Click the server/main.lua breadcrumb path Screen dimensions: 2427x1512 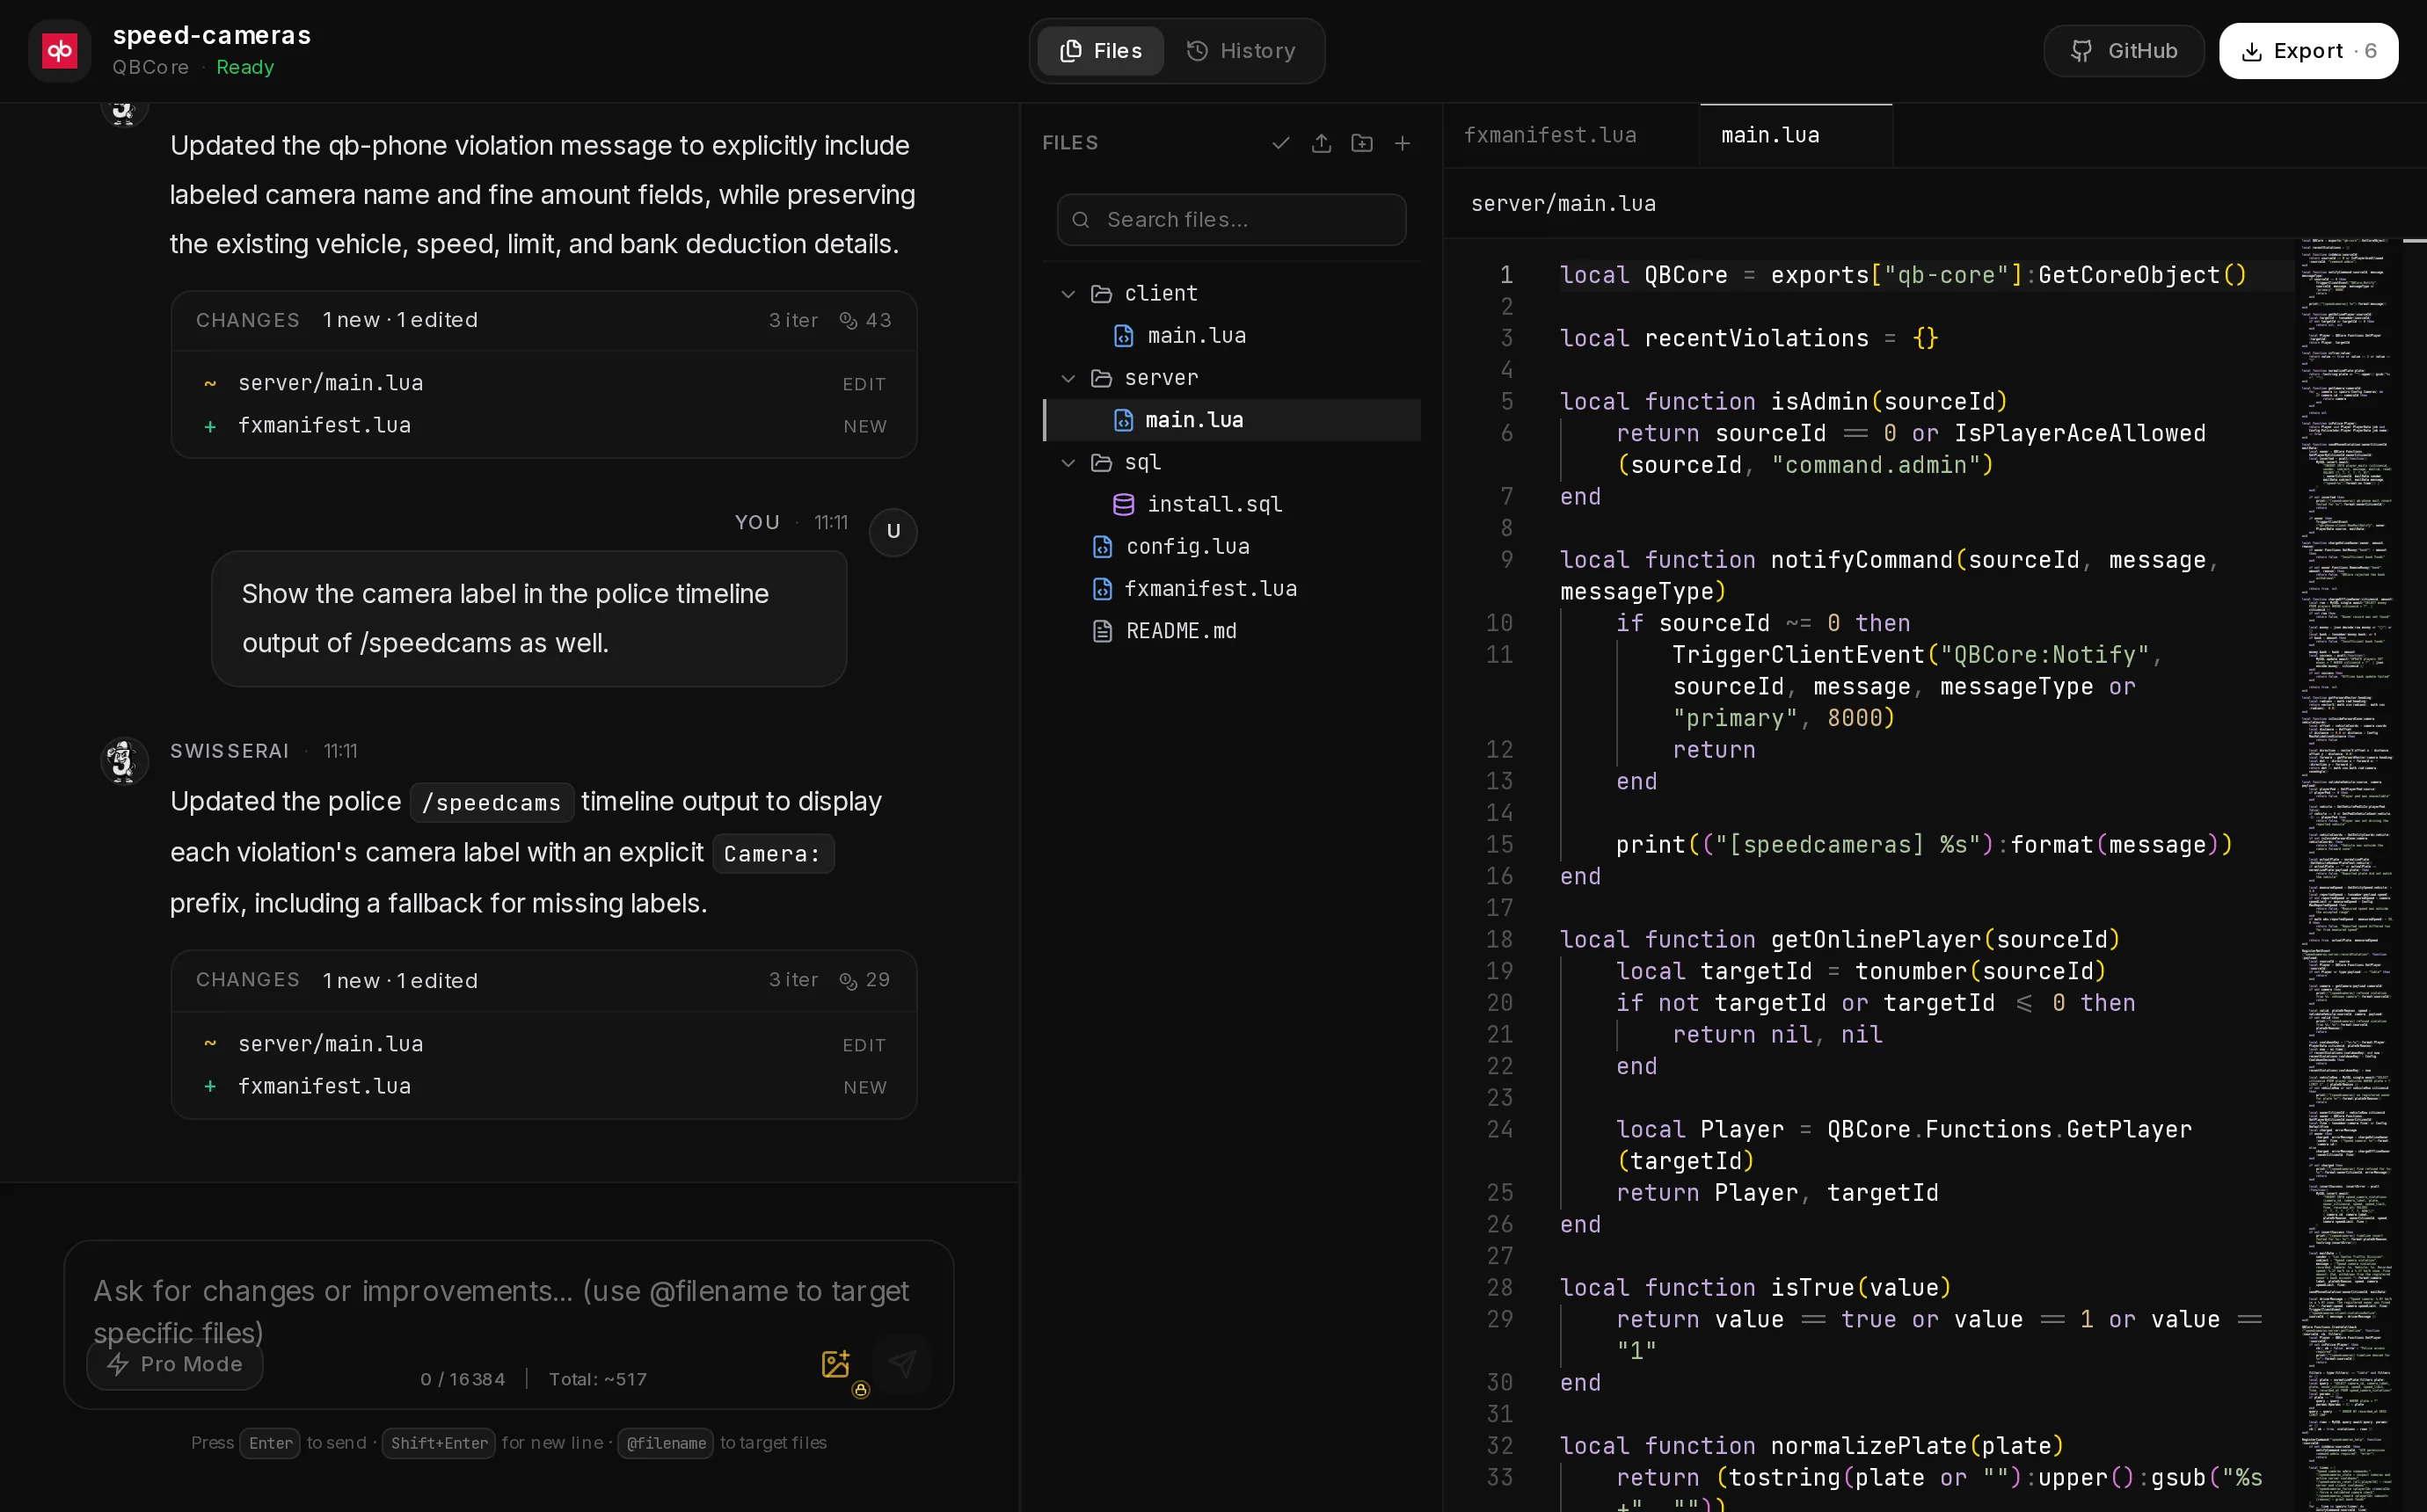pyautogui.click(x=1563, y=204)
